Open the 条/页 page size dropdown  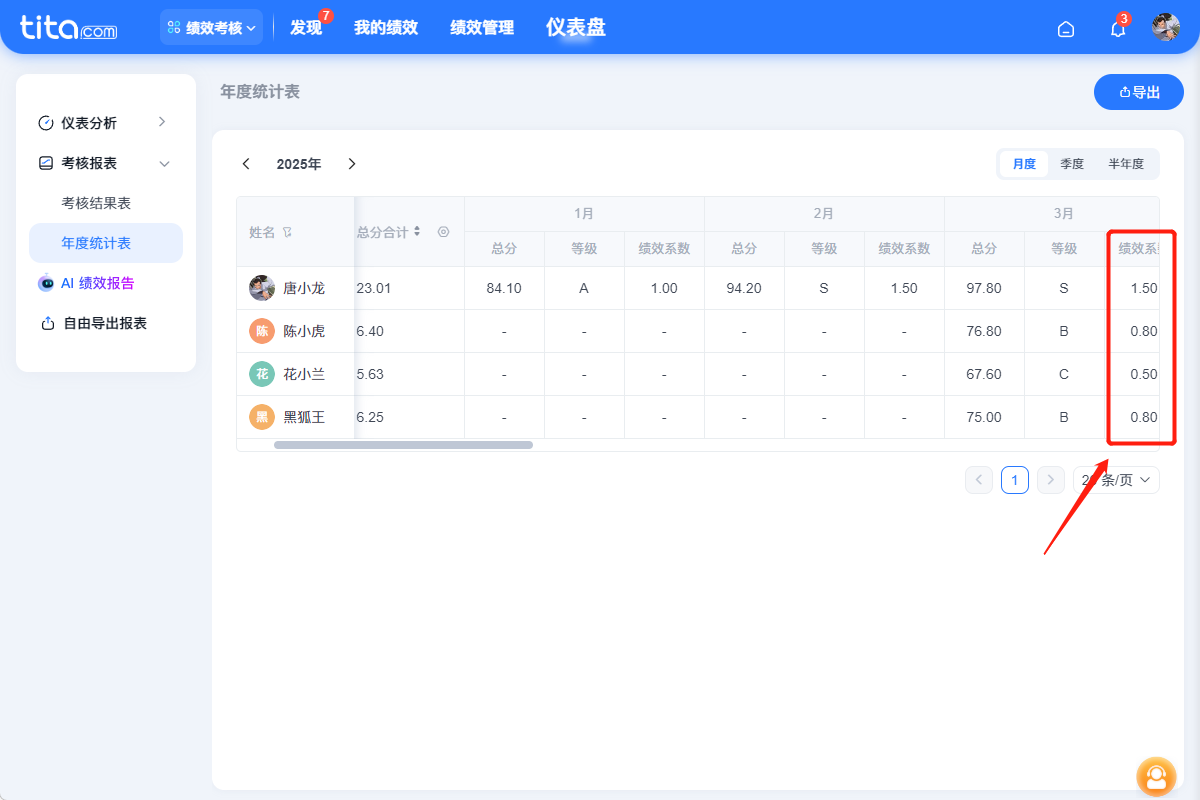1116,479
